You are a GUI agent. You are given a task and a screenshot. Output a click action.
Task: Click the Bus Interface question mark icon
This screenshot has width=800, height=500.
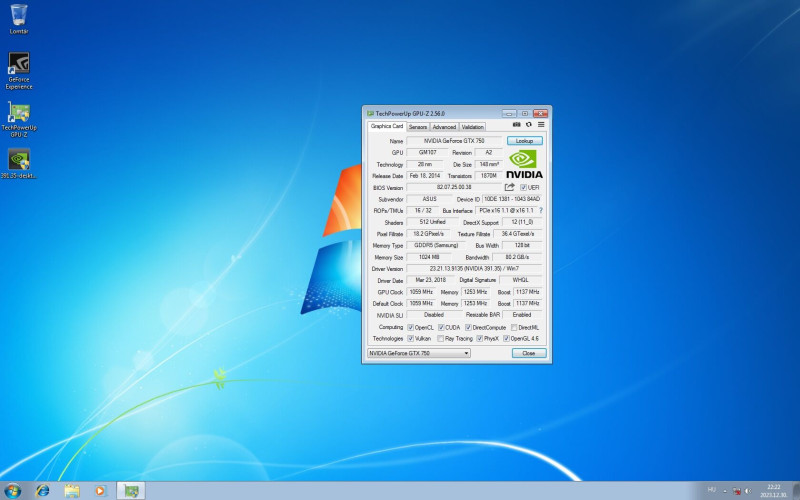click(540, 210)
